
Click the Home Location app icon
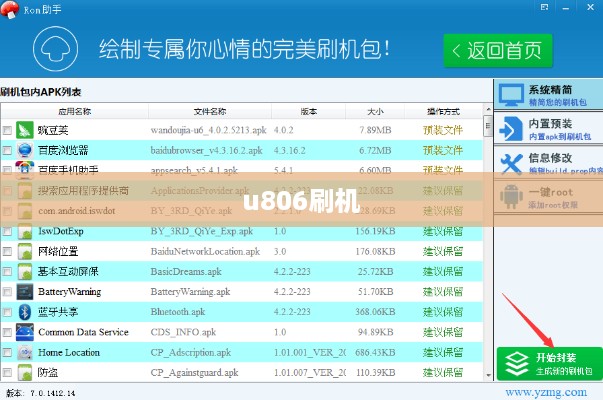pos(25,352)
